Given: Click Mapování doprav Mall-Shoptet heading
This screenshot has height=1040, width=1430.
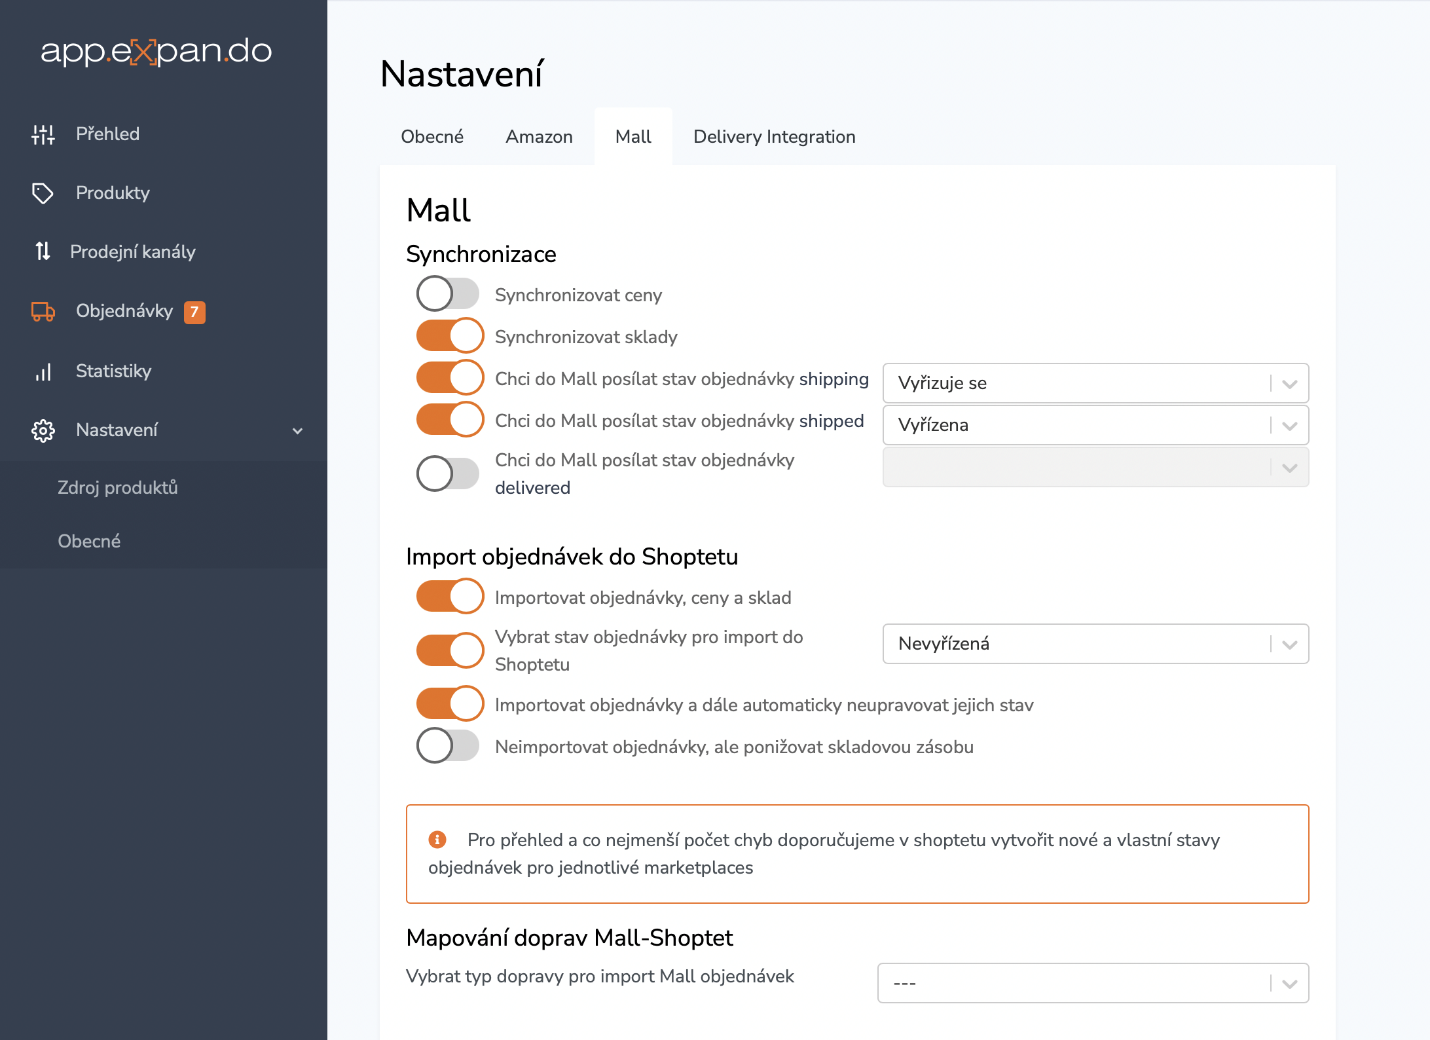Looking at the screenshot, I should pos(569,938).
